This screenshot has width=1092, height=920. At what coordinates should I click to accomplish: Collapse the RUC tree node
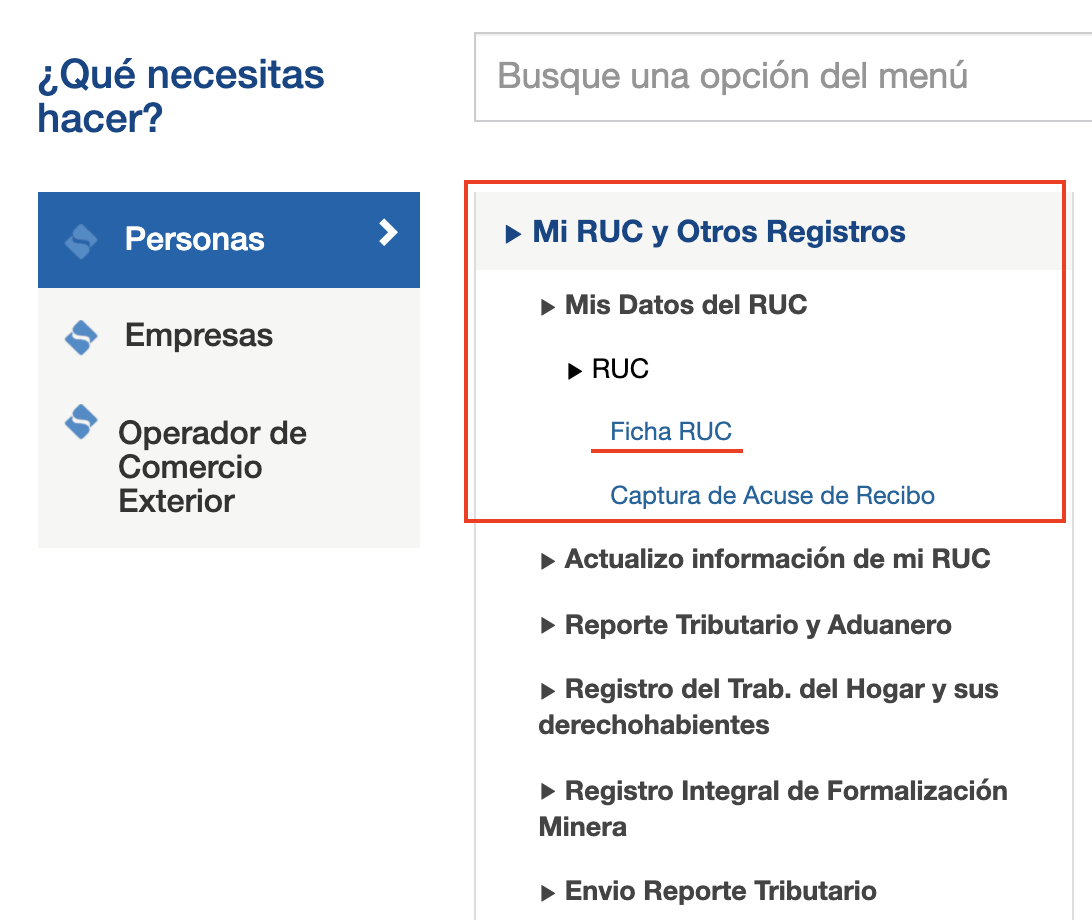(608, 369)
